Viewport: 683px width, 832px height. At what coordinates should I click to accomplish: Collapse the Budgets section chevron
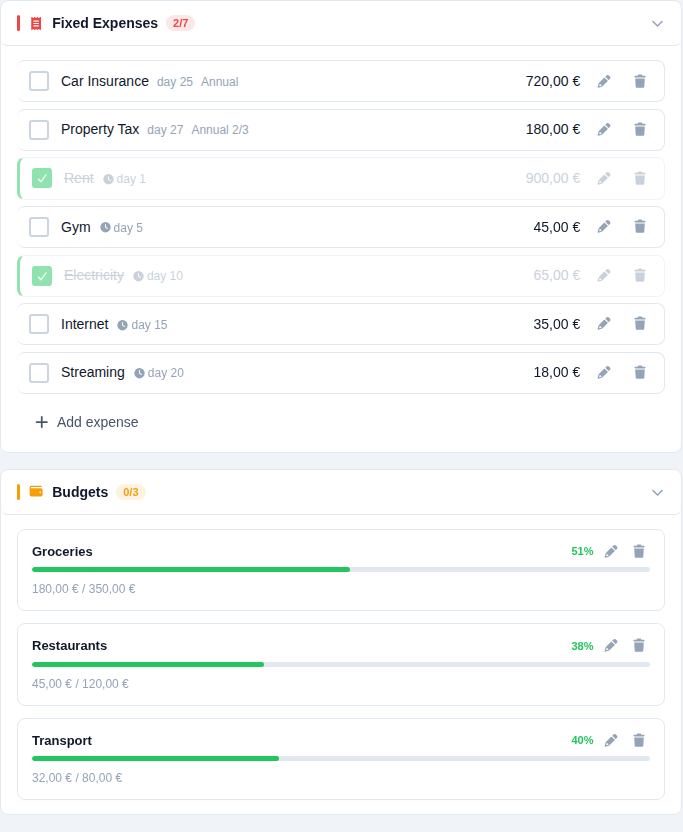(657, 492)
